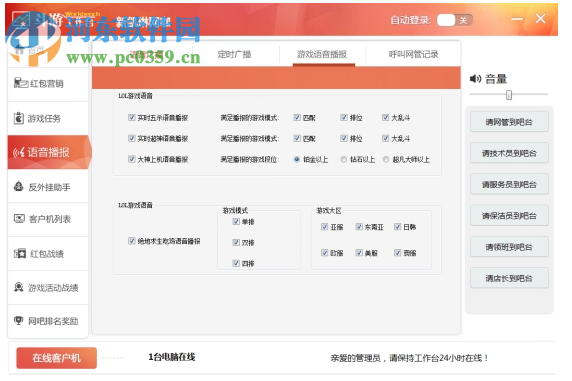
Task: Uncheck 排位 in the 实时超神 row
Action: tap(344, 138)
